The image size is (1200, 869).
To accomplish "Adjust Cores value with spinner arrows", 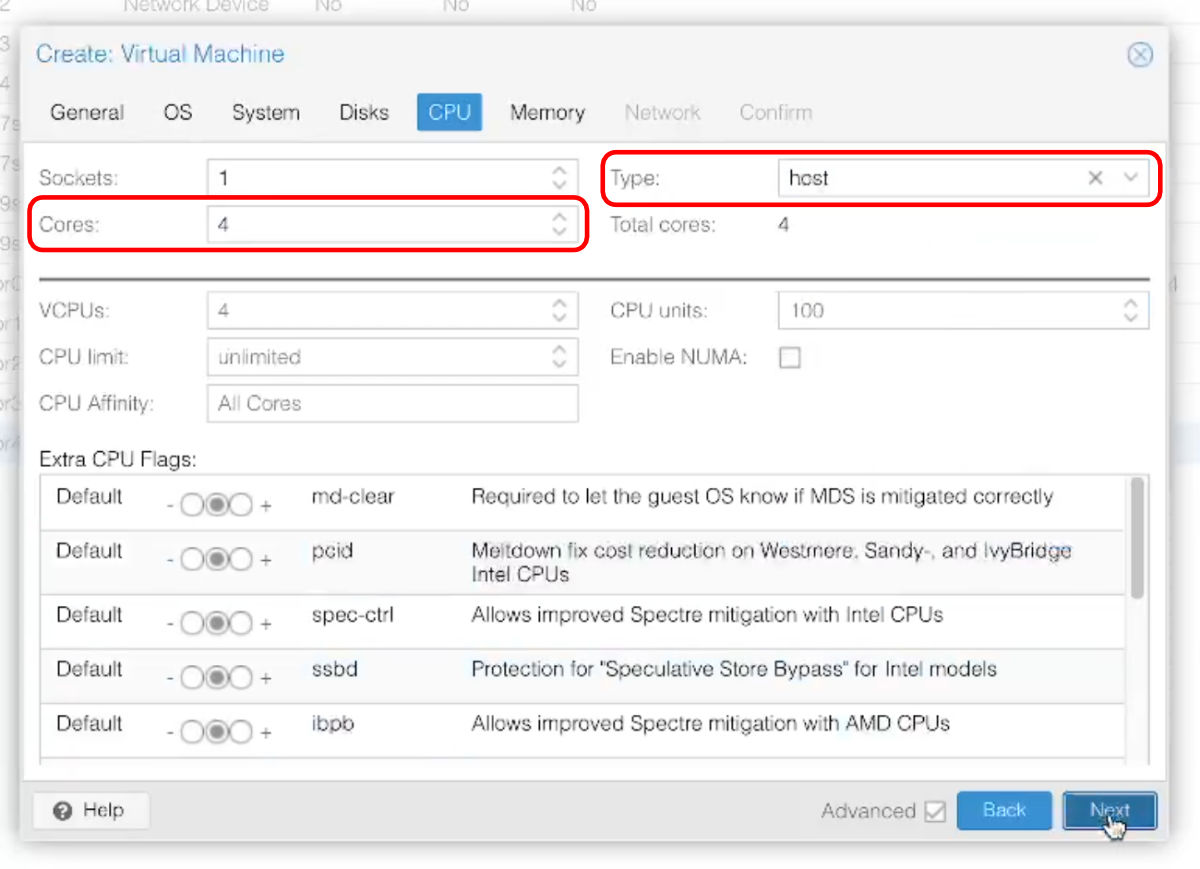I will 559,225.
